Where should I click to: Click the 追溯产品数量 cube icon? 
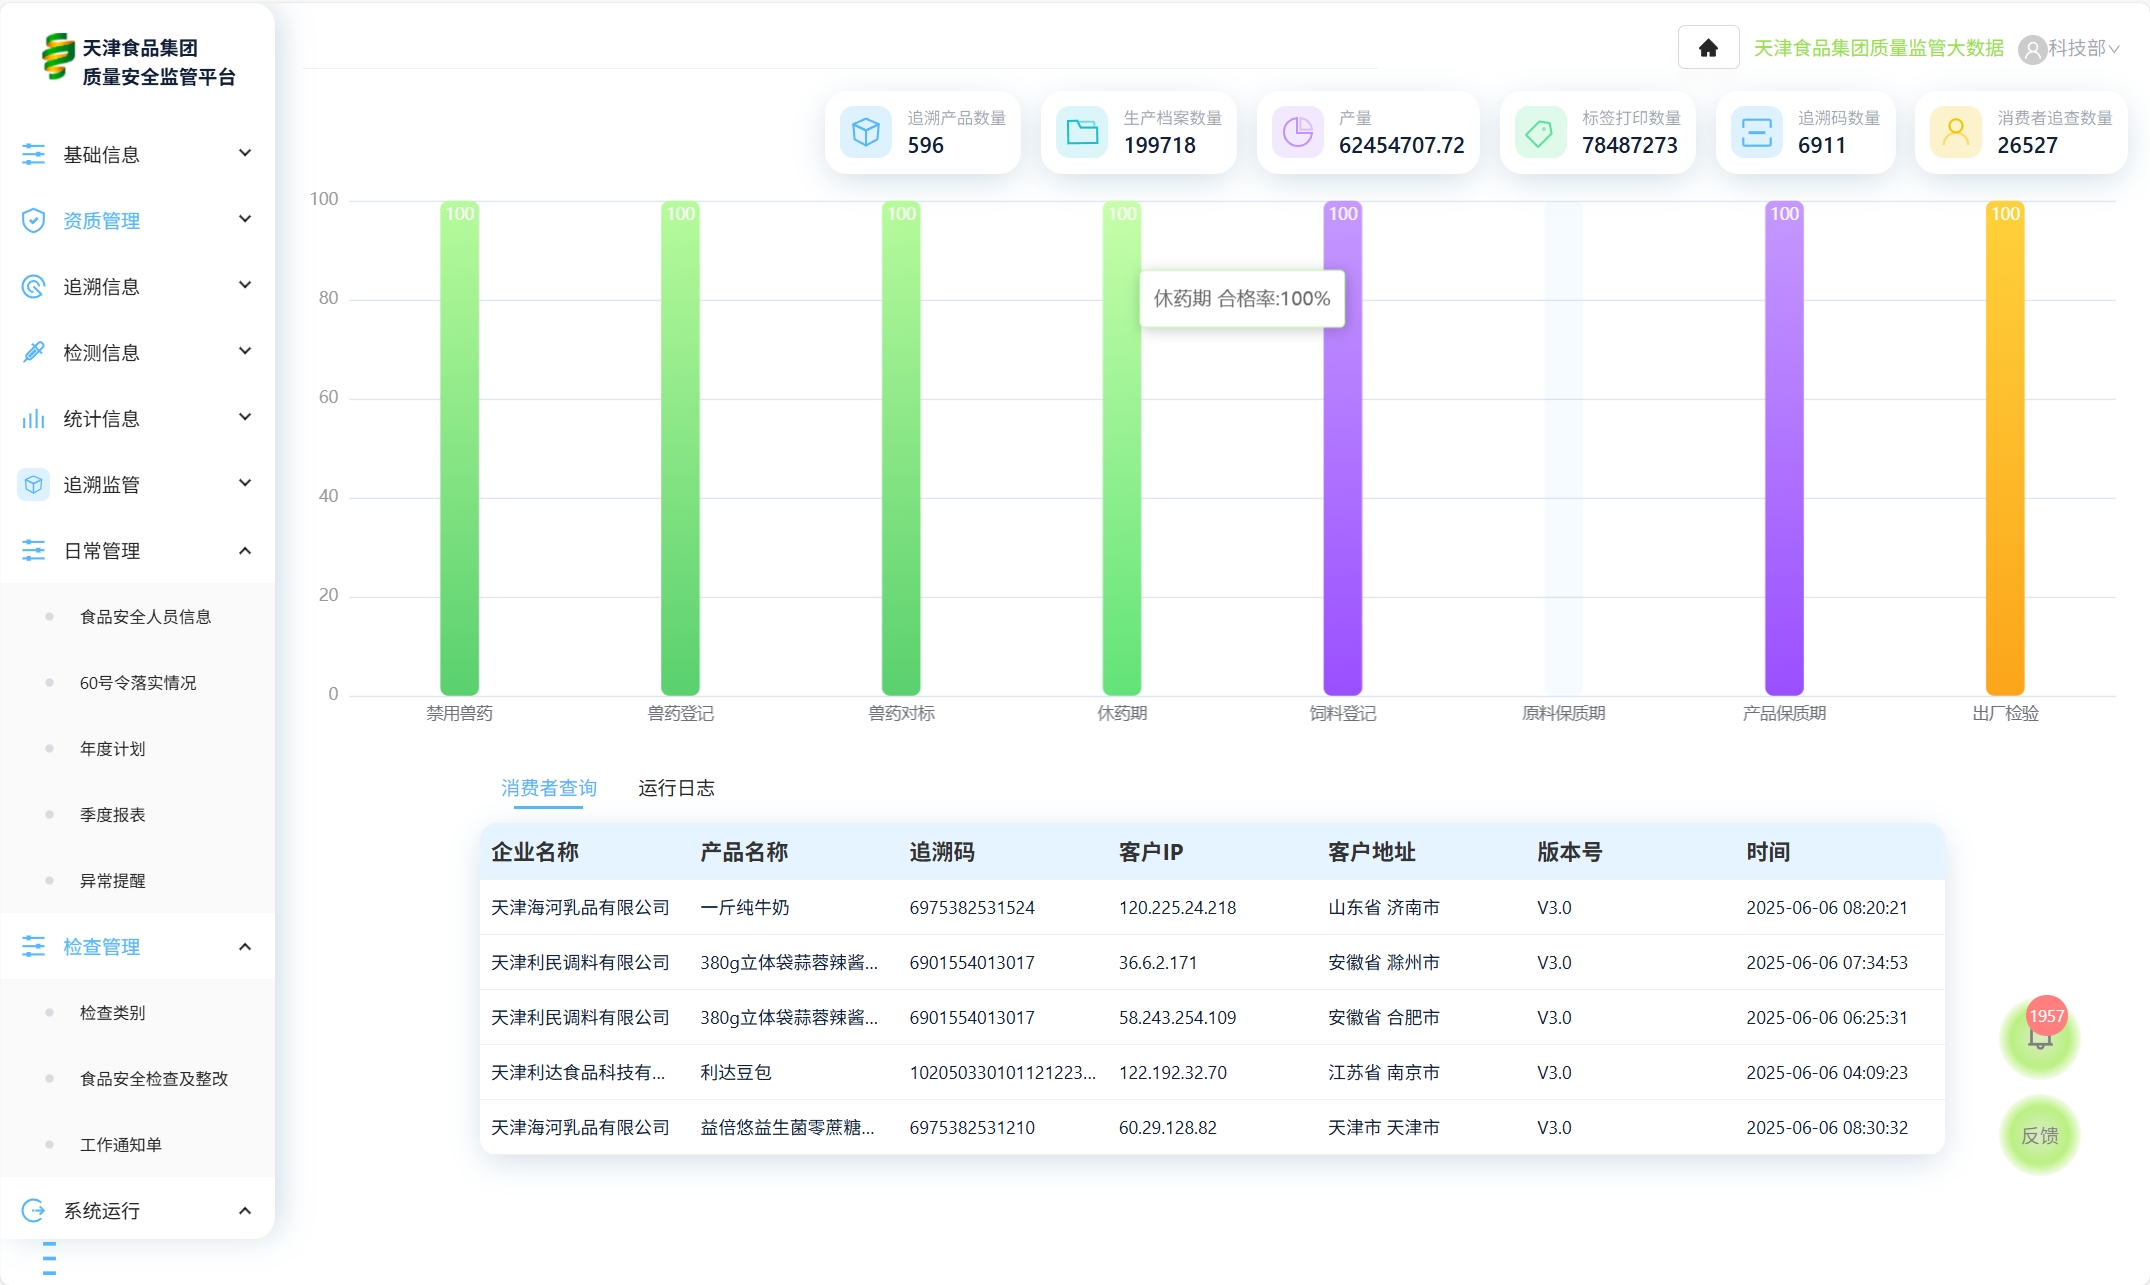point(866,132)
